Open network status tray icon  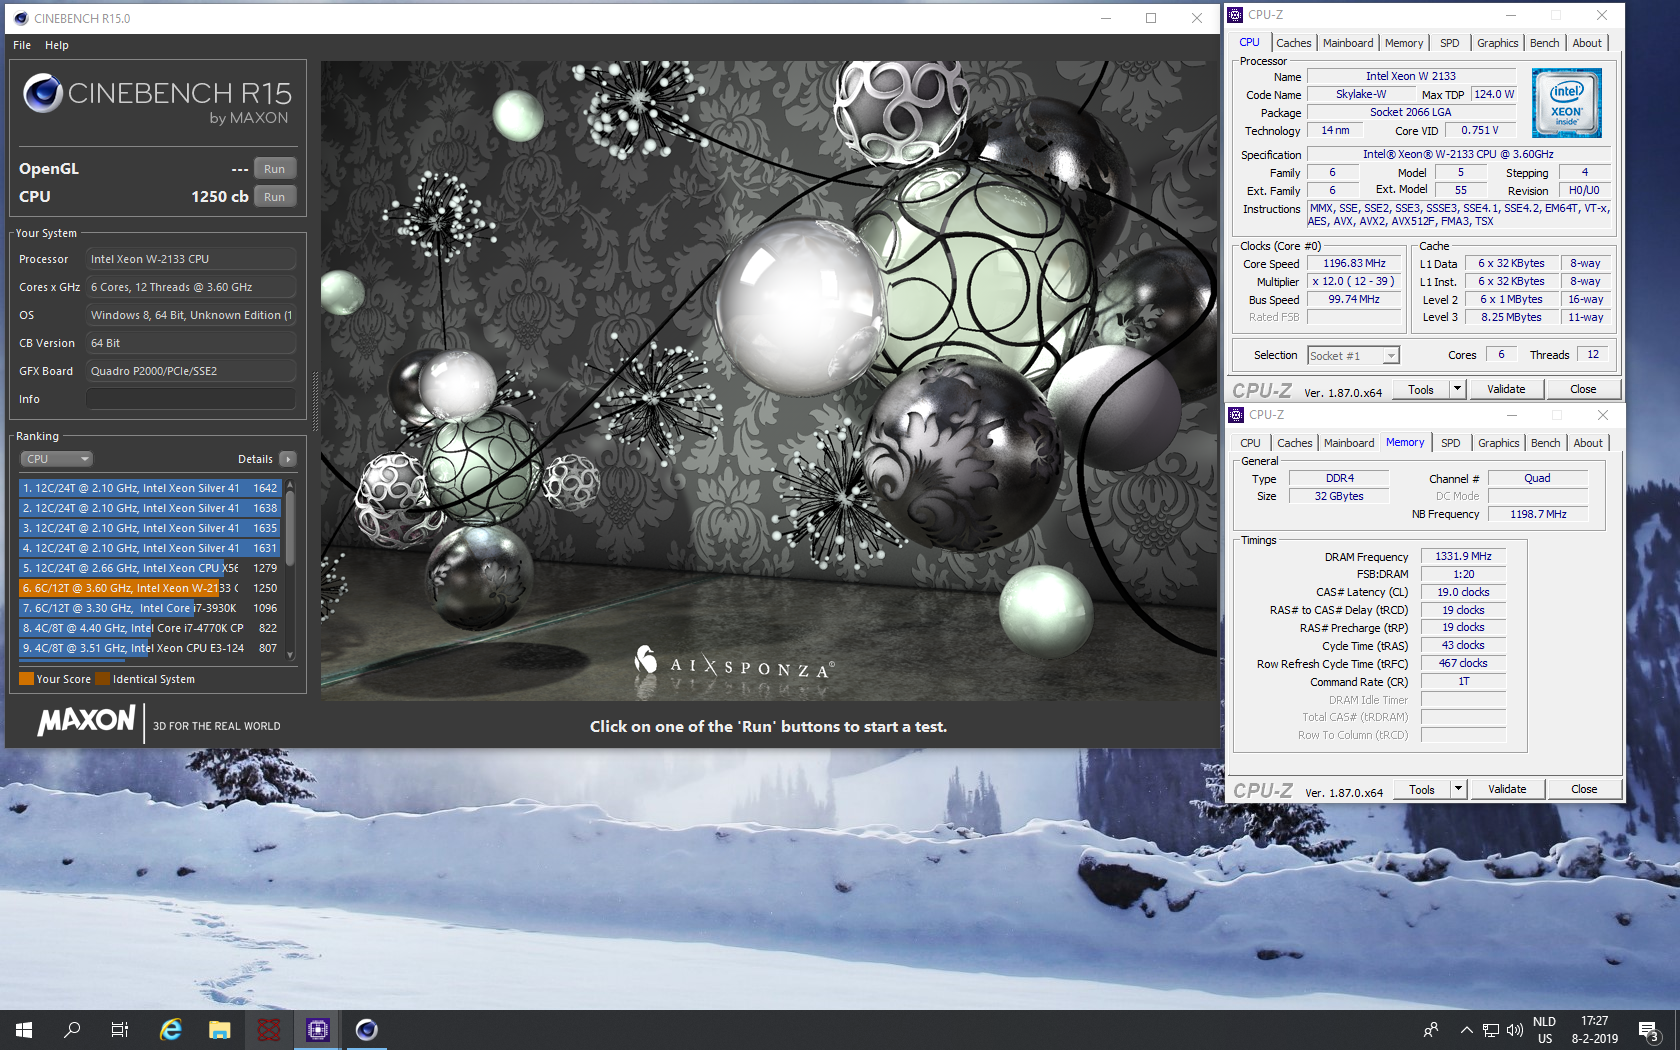[1491, 1030]
